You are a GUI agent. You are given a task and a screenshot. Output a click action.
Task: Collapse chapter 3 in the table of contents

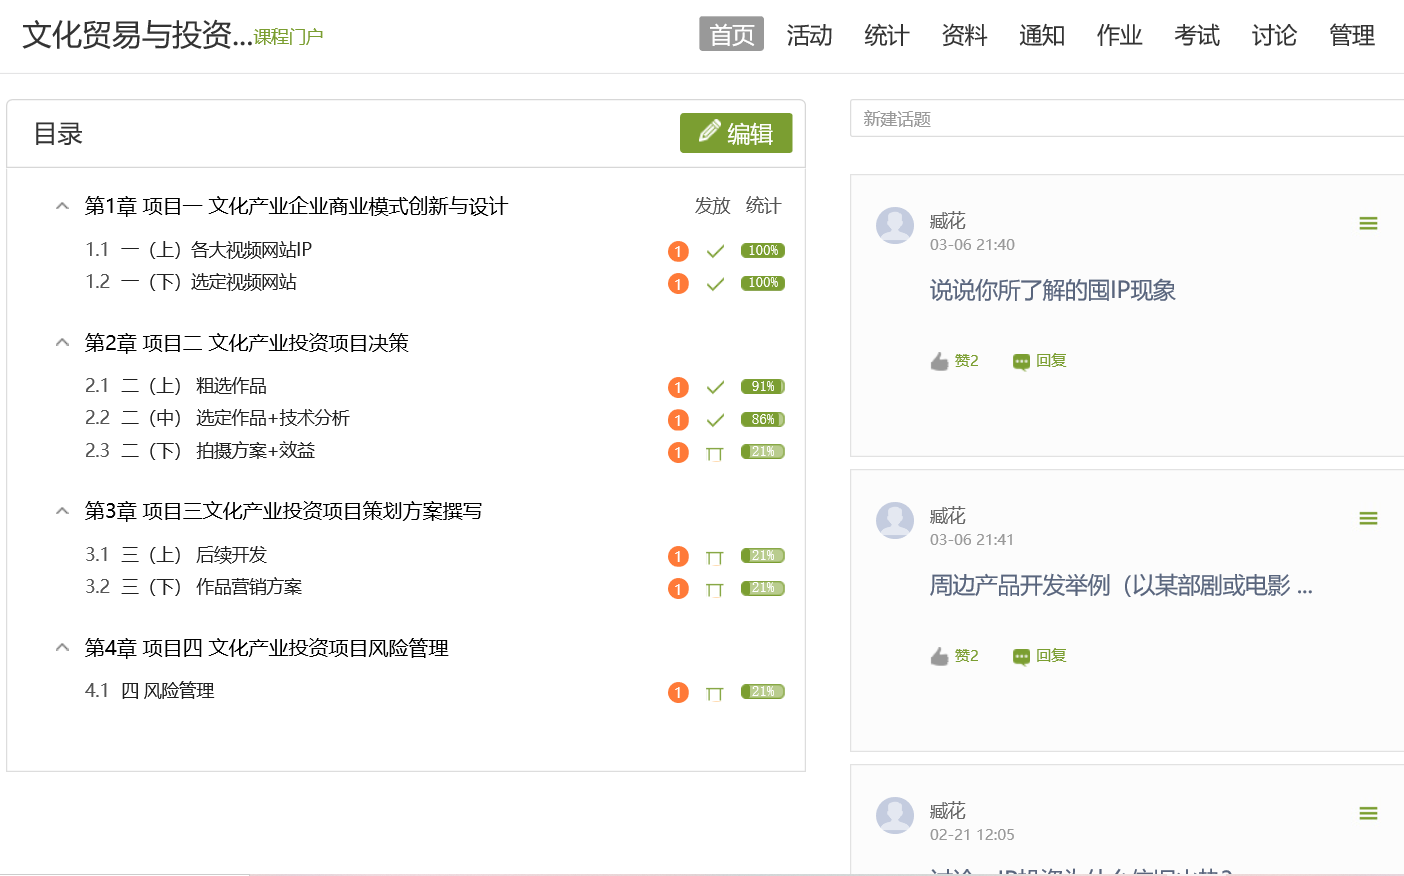62,511
